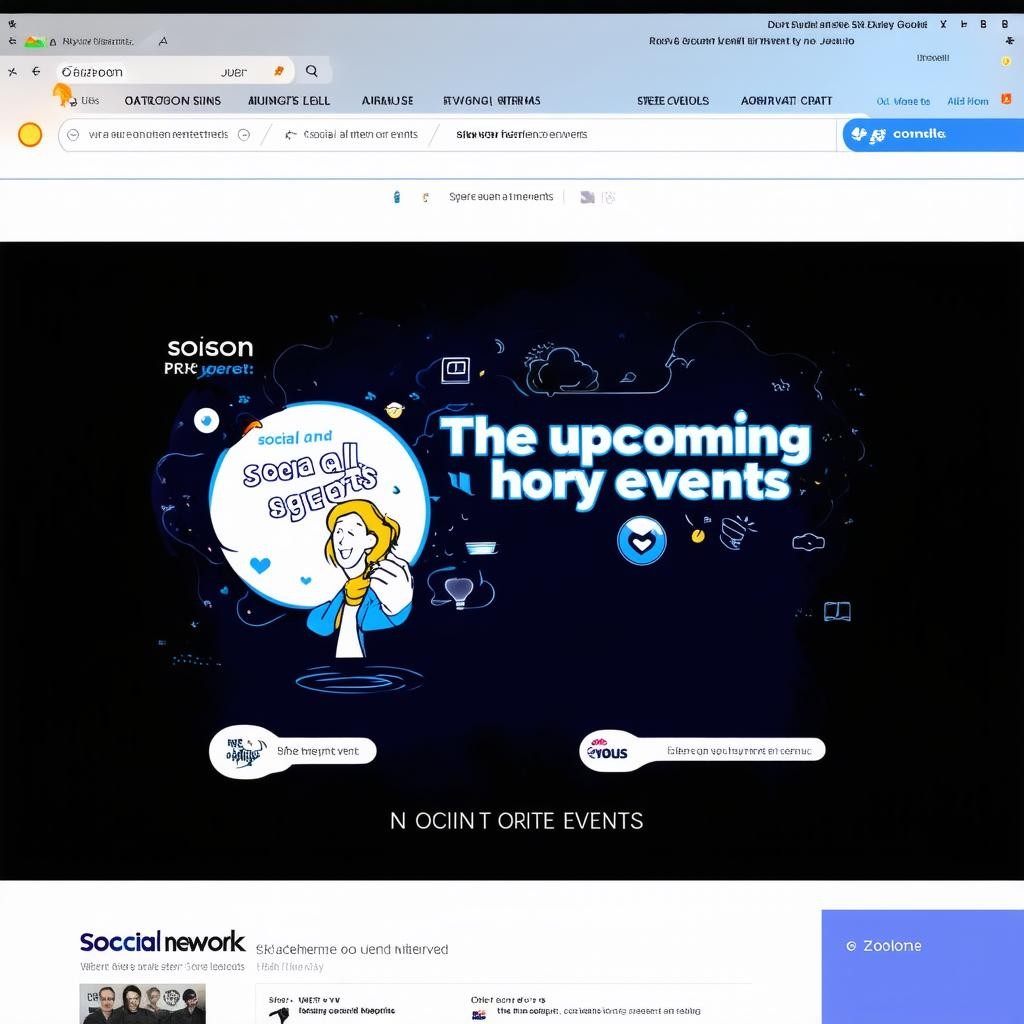Screen dimensions: 1024x1024
Task: Click the lightbulb icon in the banner
Action: click(457, 590)
